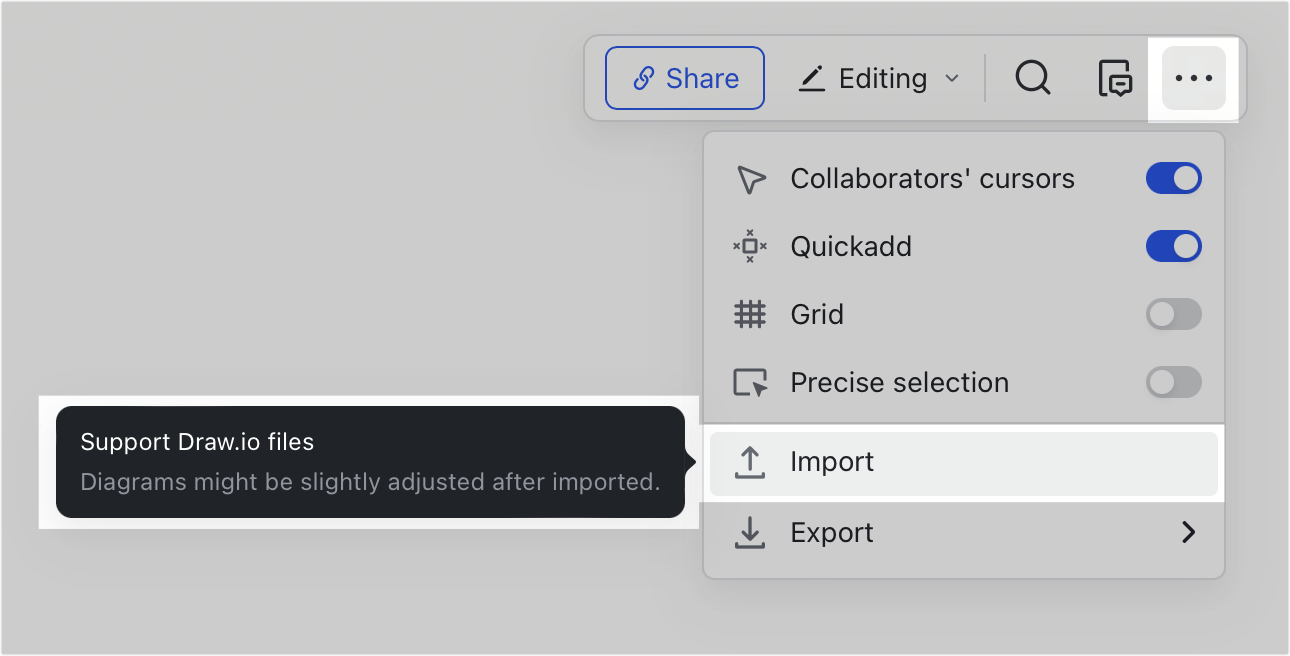
Task: Click the empty canvas background area
Action: pyautogui.click(x=300, y=250)
